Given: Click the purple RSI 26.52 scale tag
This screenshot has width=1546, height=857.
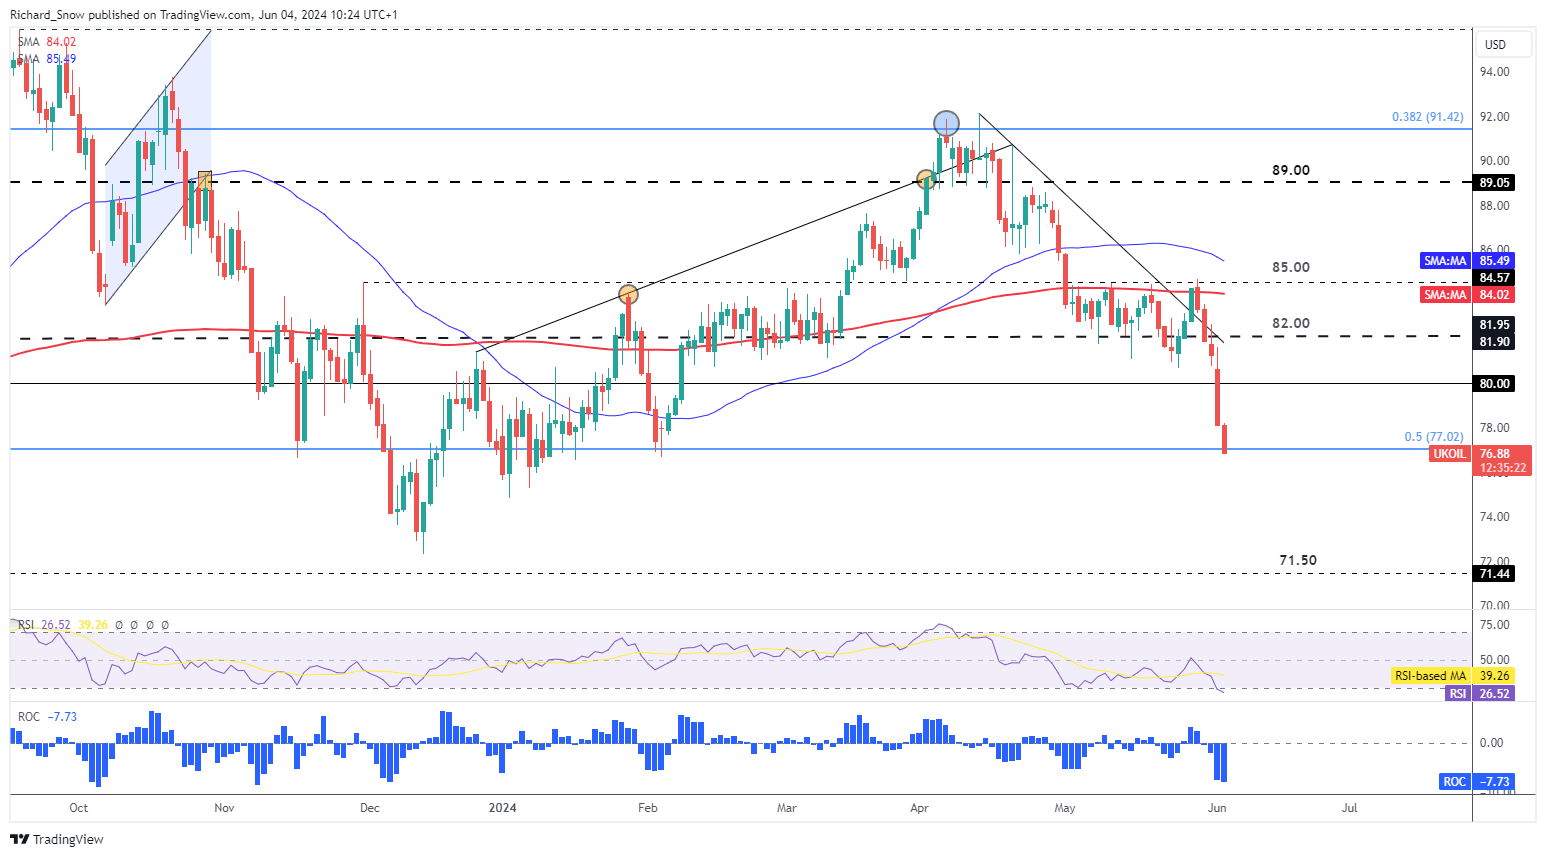Looking at the screenshot, I should pos(1480,693).
